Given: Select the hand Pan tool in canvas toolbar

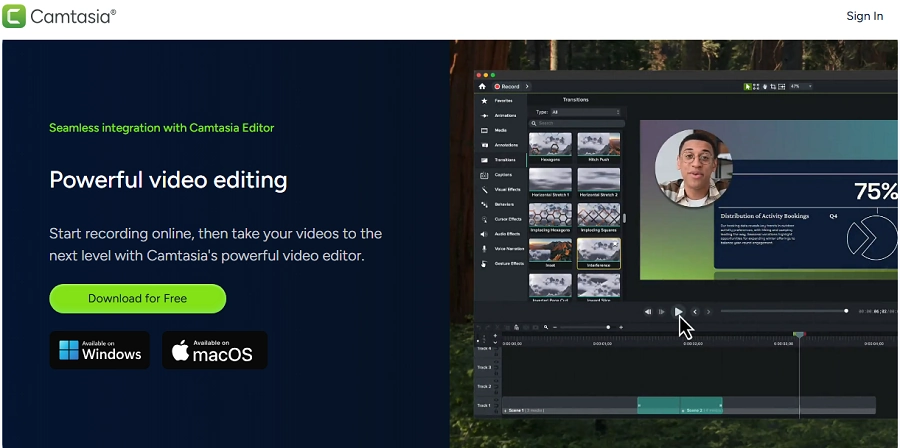Looking at the screenshot, I should (x=765, y=87).
